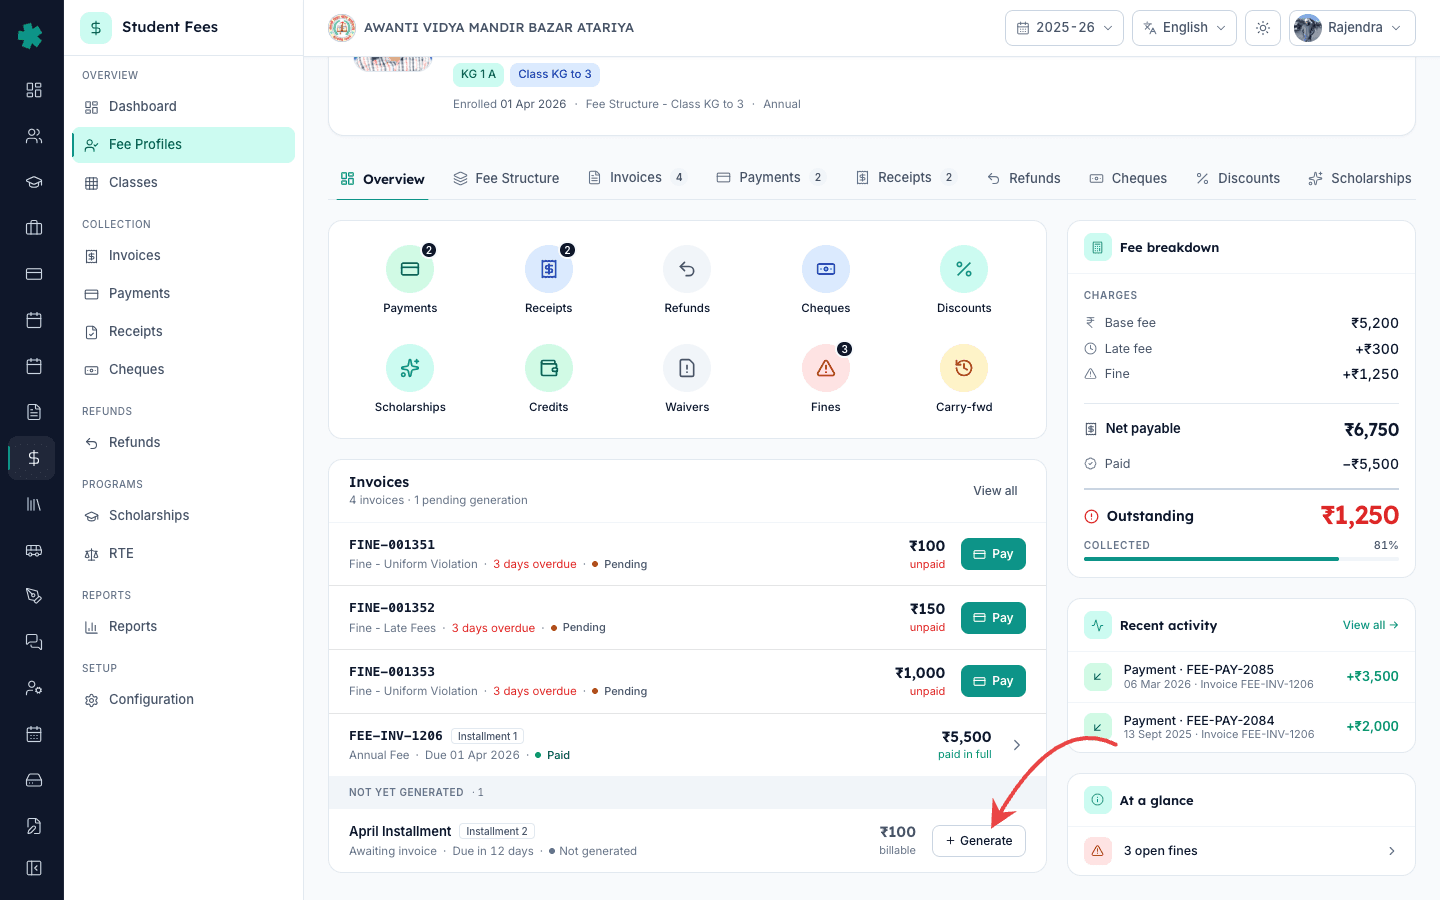The image size is (1440, 900).
Task: Open the Scholarships sparkle icon tile
Action: click(x=410, y=368)
